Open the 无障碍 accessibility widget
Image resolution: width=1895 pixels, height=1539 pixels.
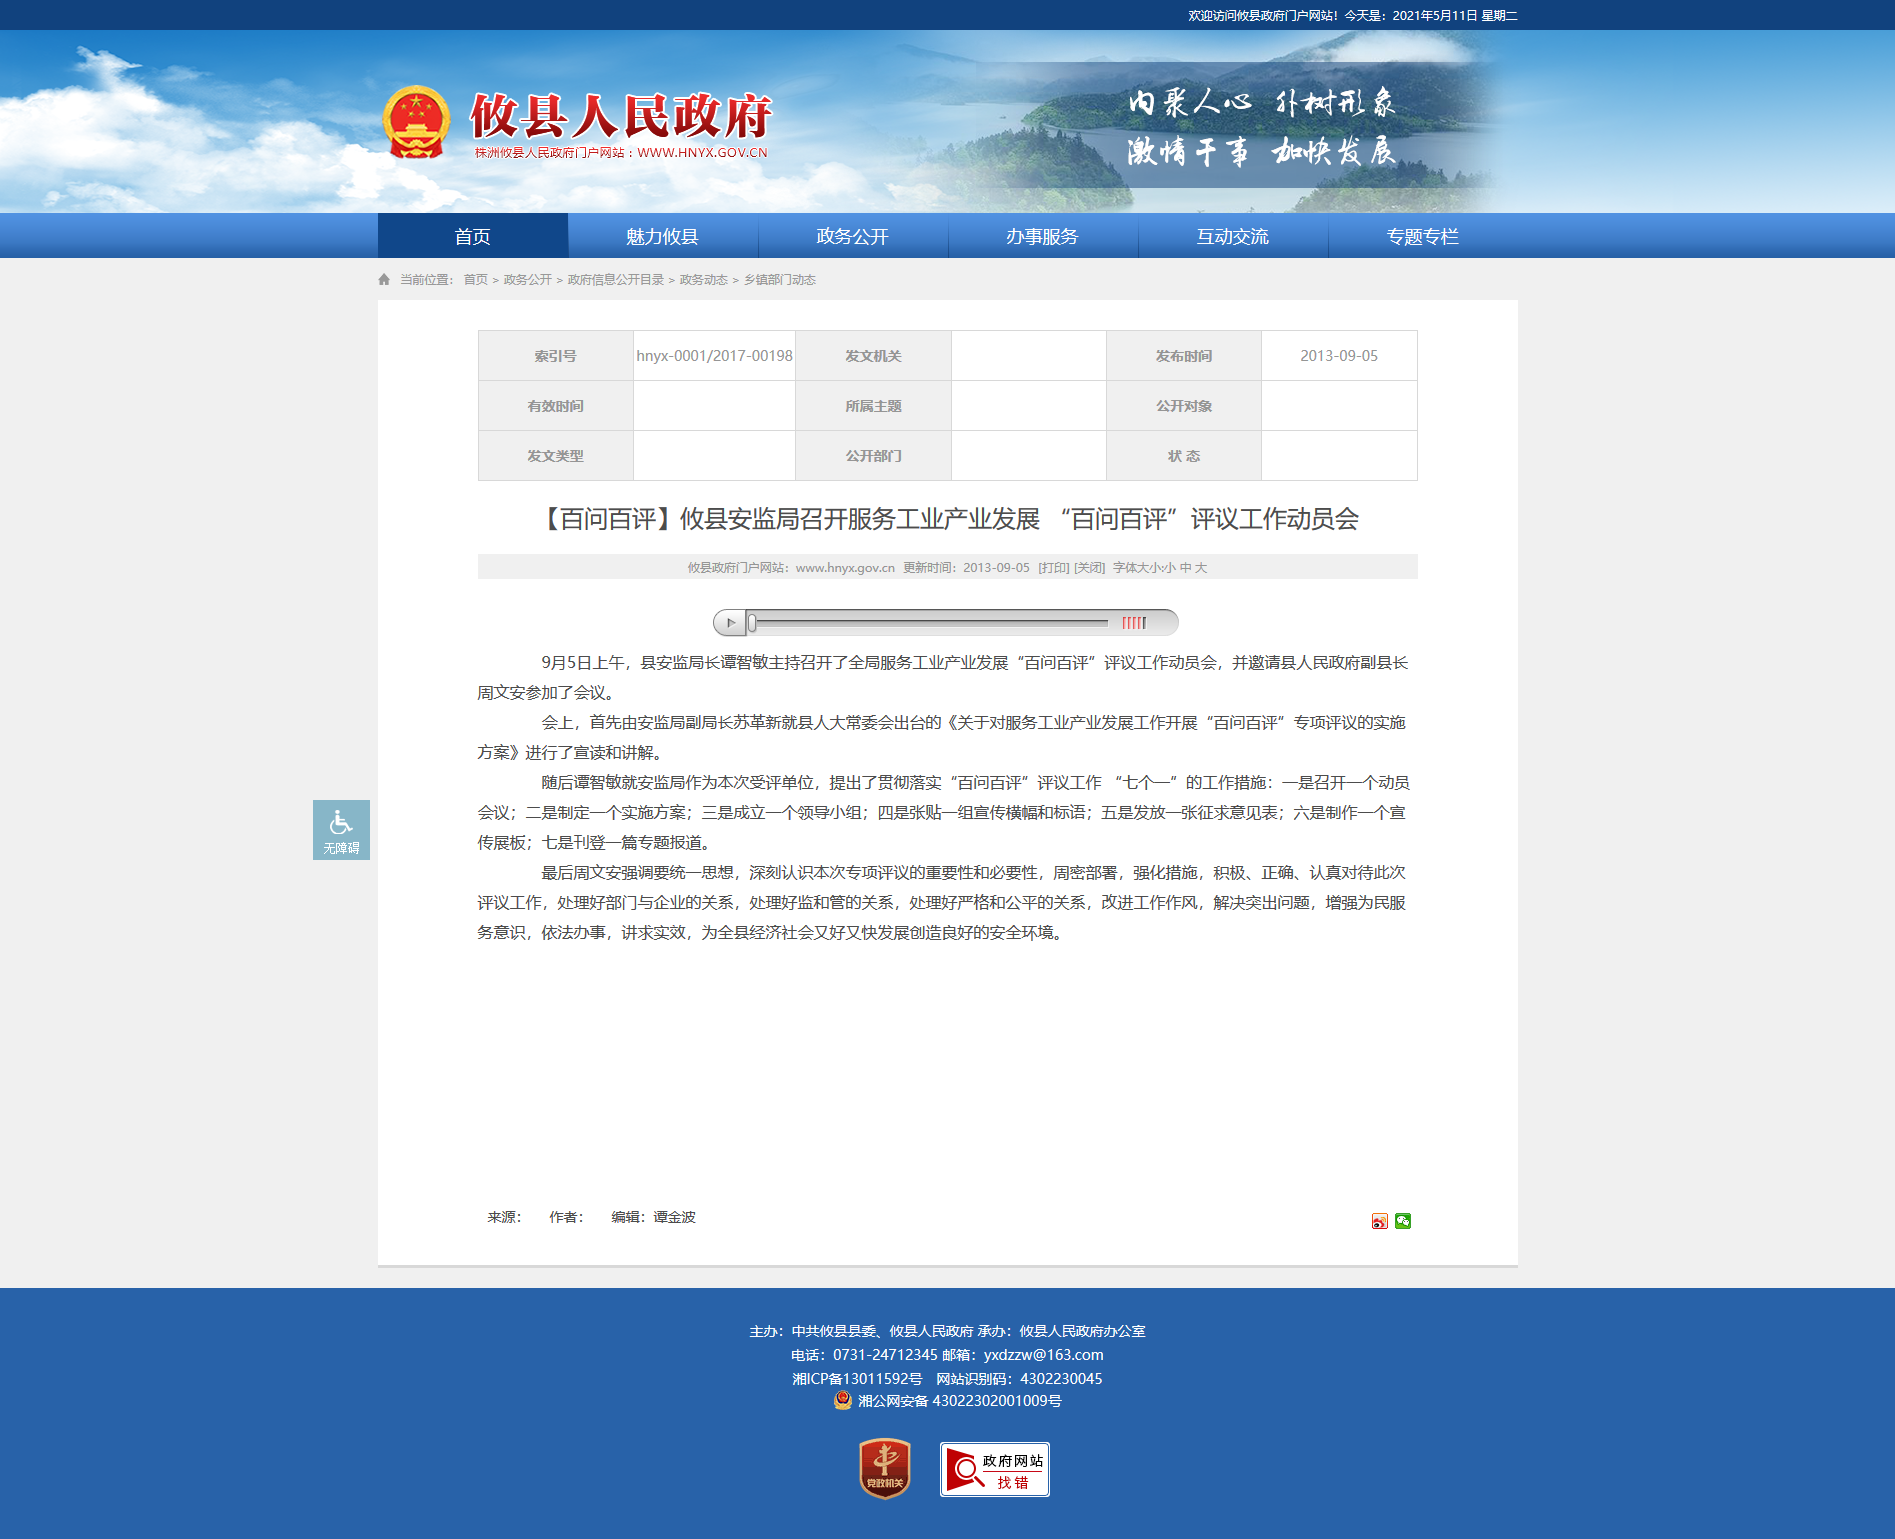[341, 830]
